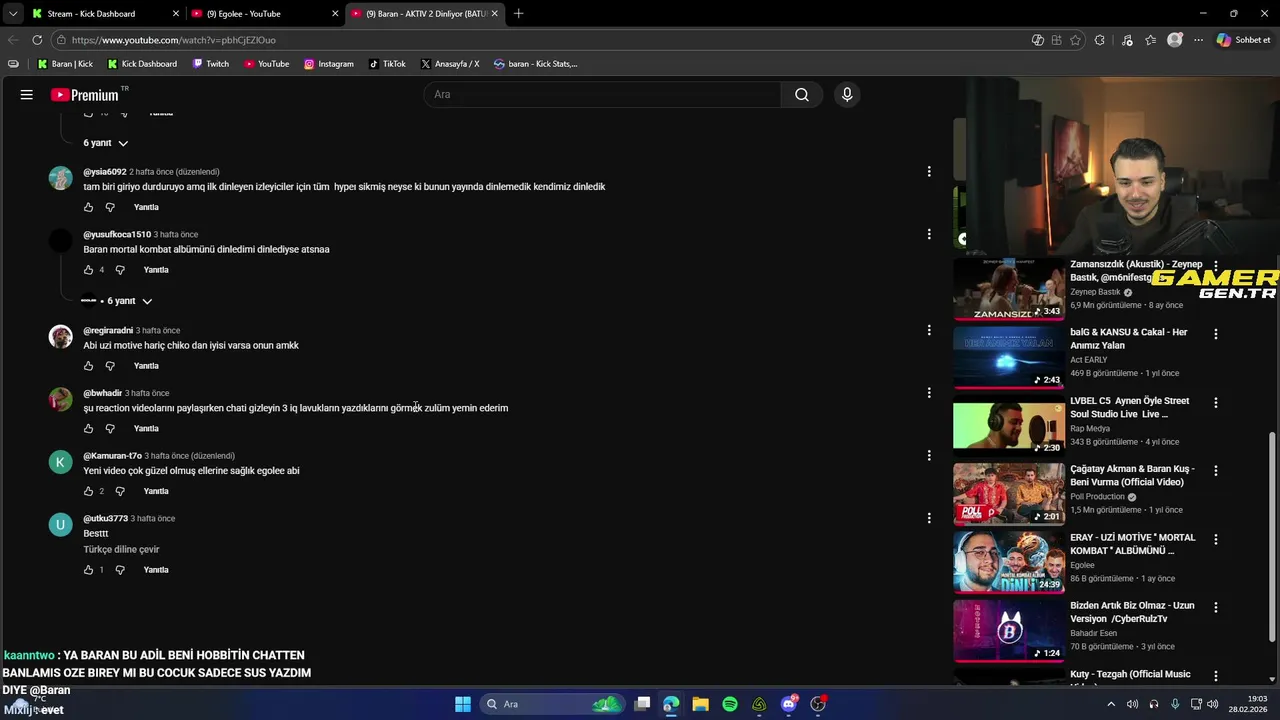Like the comment by @utku3773

pyautogui.click(x=88, y=570)
